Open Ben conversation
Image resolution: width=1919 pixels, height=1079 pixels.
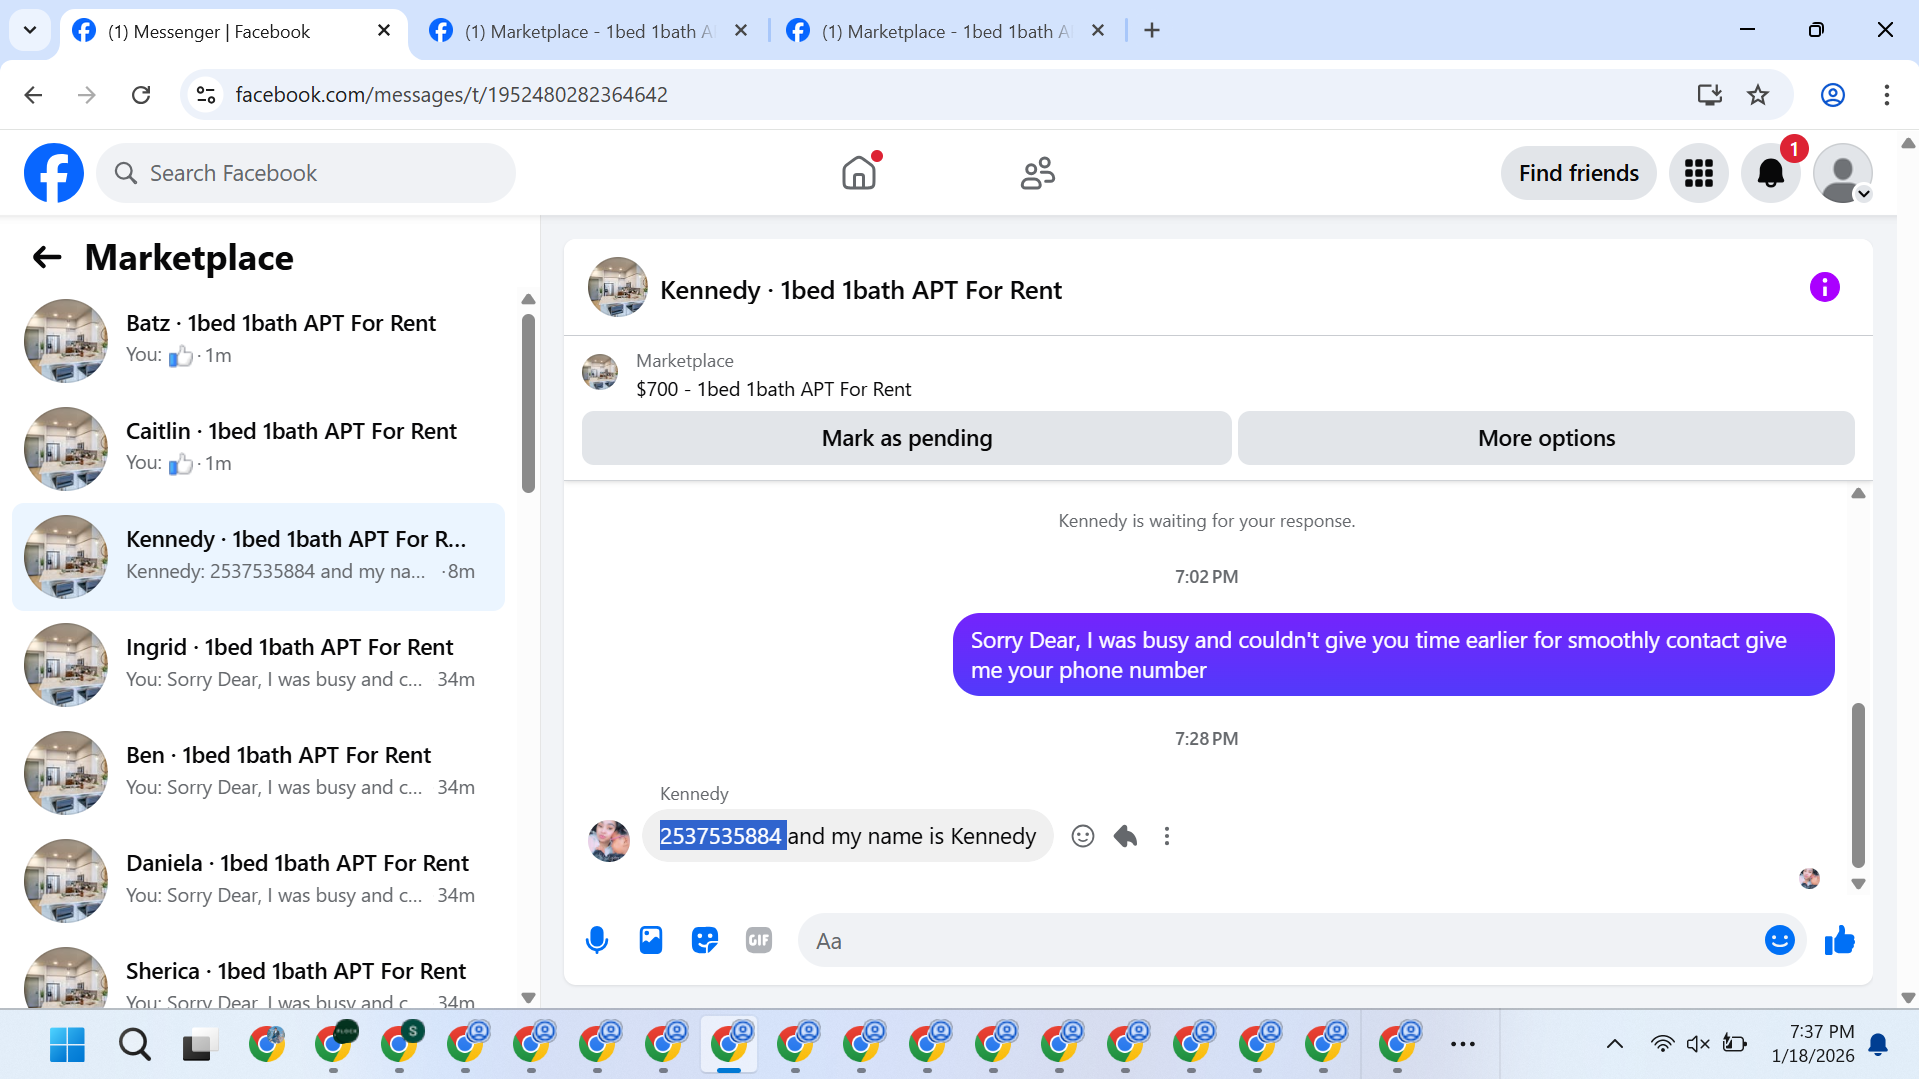tap(260, 772)
